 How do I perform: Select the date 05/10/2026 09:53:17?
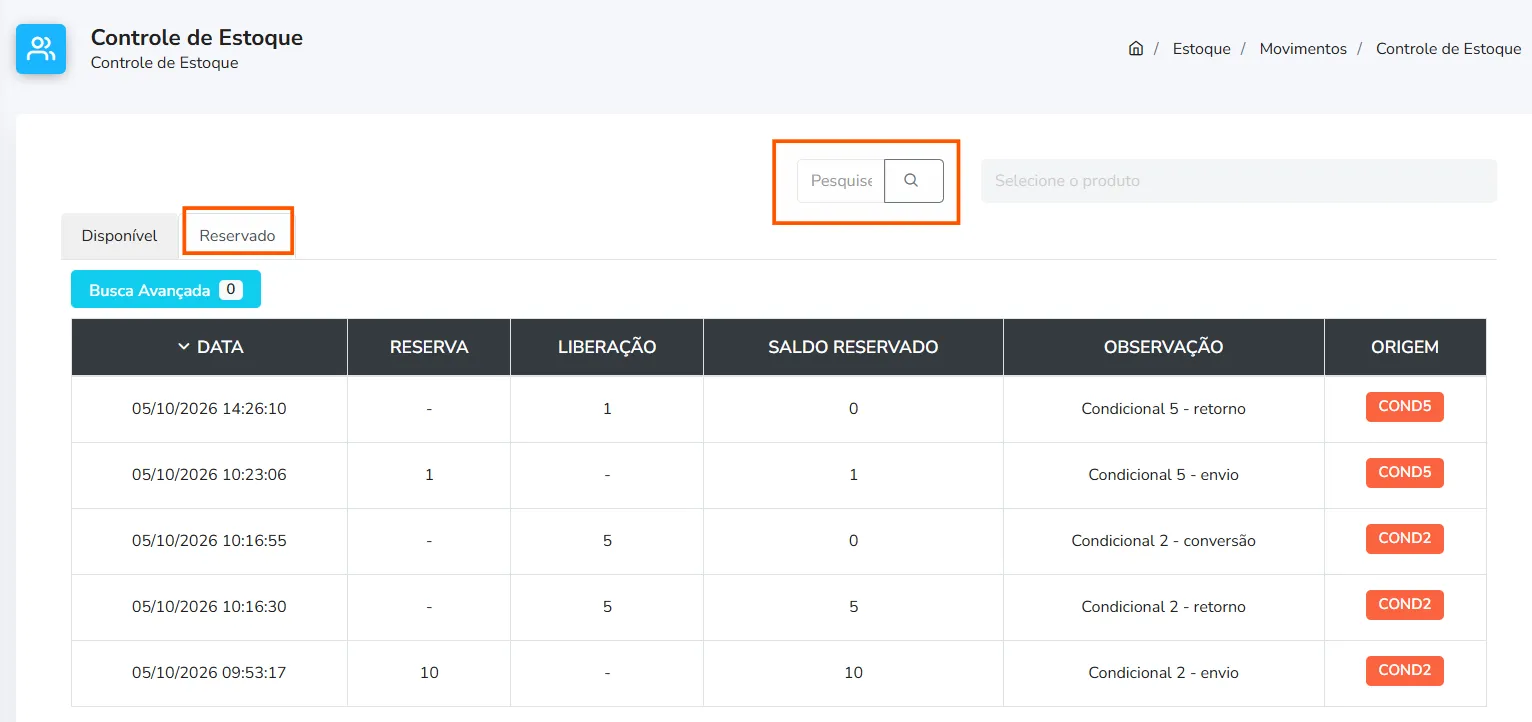209,672
